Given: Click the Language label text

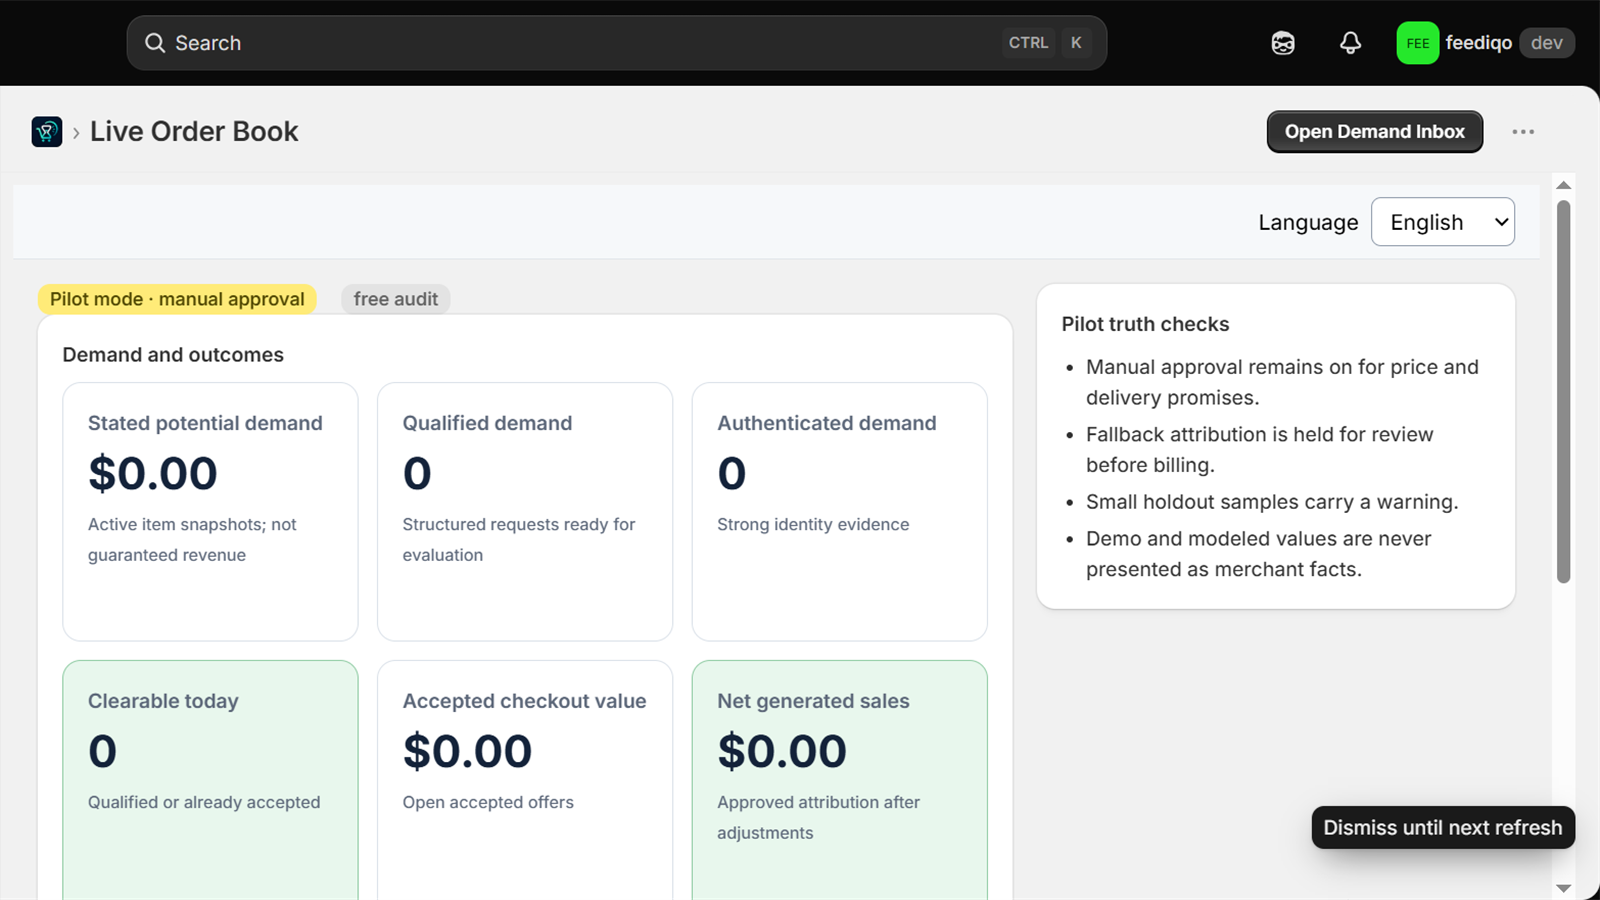Looking at the screenshot, I should click(x=1308, y=222).
